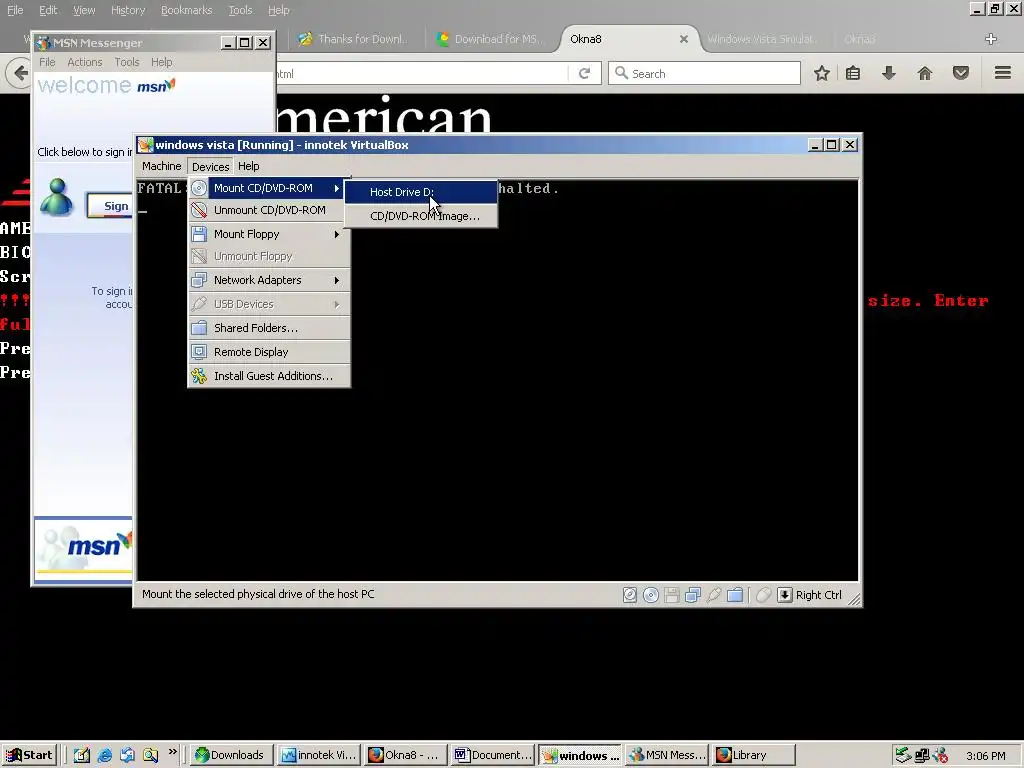Choose Install Guest Additions… entry
Image resolution: width=1024 pixels, height=768 pixels.
[269, 376]
